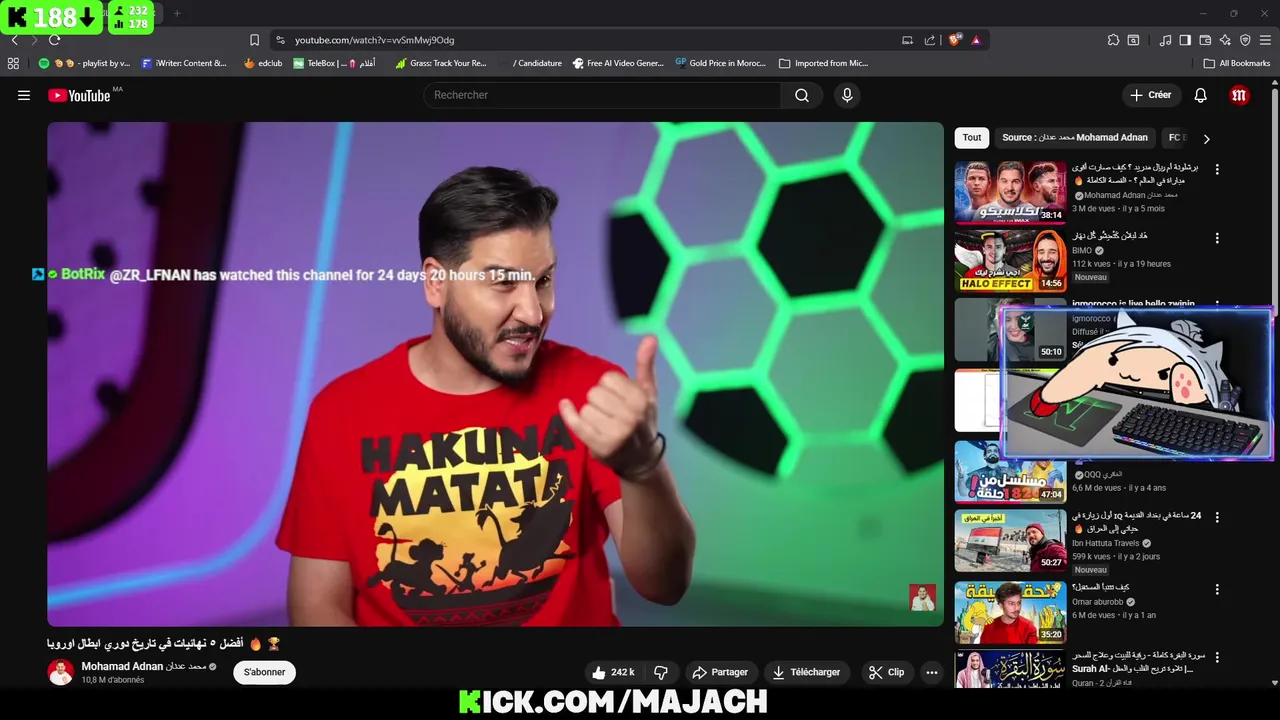Open options menu for the Omar aburobb video
This screenshot has height=720, width=1280.
[1217, 589]
